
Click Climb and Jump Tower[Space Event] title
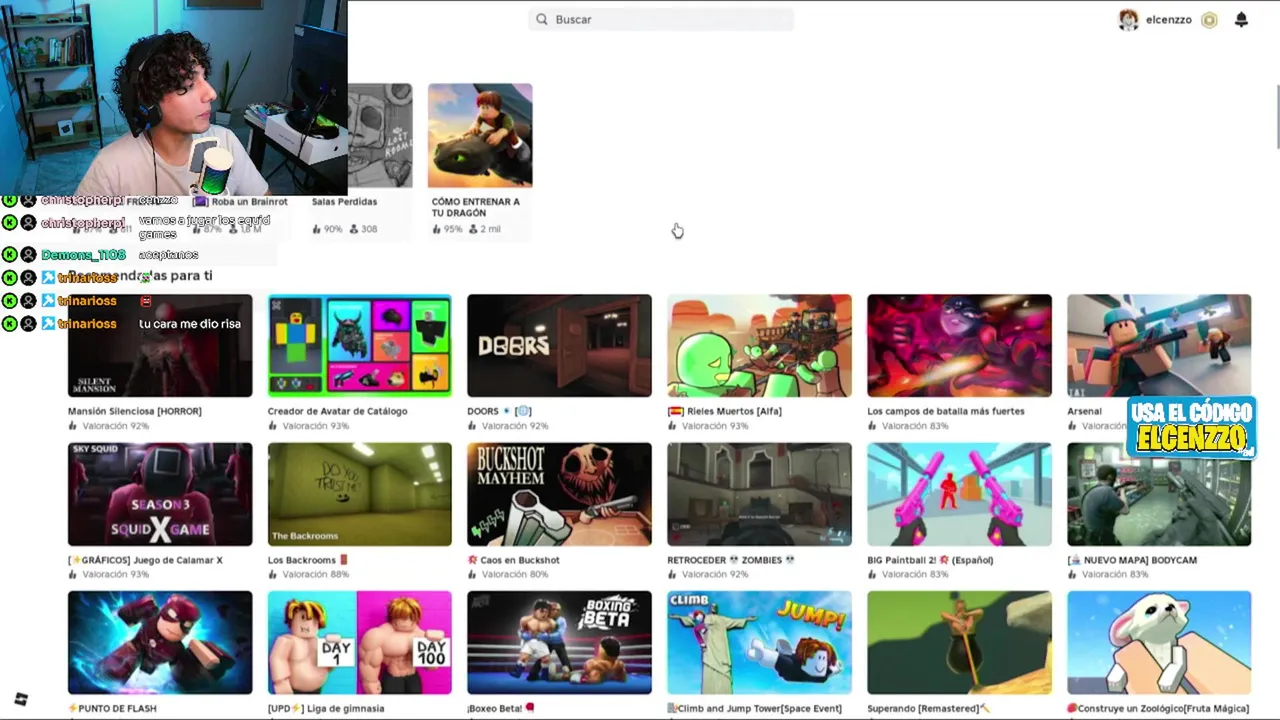coord(755,708)
